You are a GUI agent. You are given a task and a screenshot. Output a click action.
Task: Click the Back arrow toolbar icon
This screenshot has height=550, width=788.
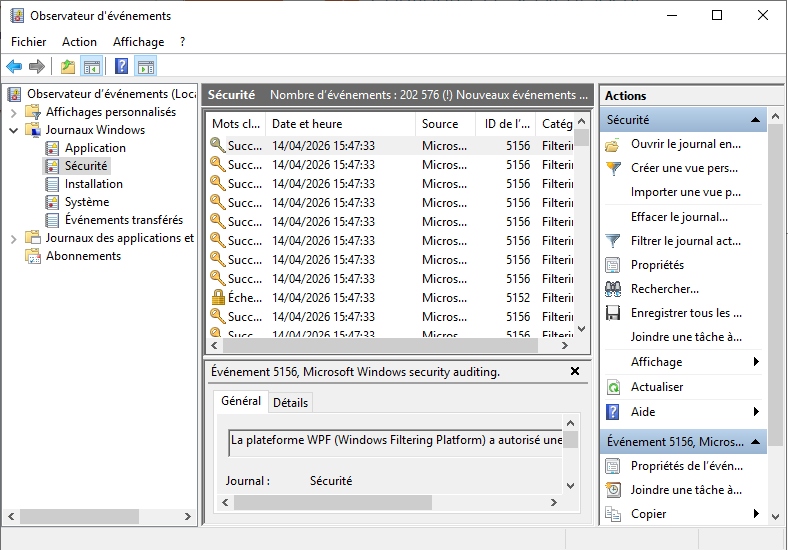click(x=14, y=66)
